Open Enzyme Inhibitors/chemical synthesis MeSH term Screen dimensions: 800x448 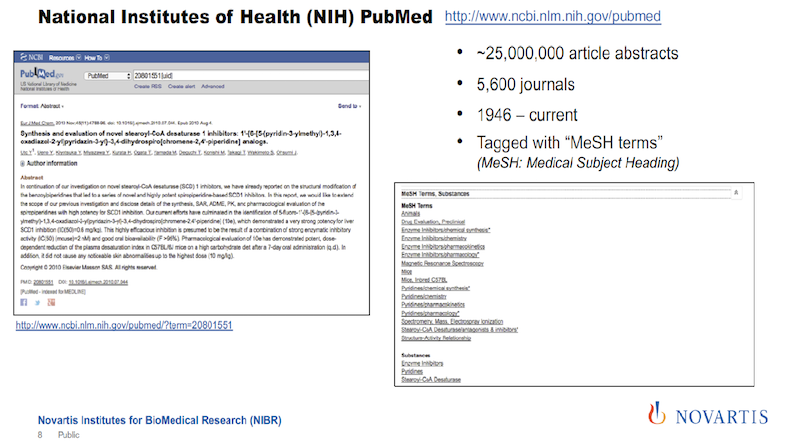click(x=445, y=230)
